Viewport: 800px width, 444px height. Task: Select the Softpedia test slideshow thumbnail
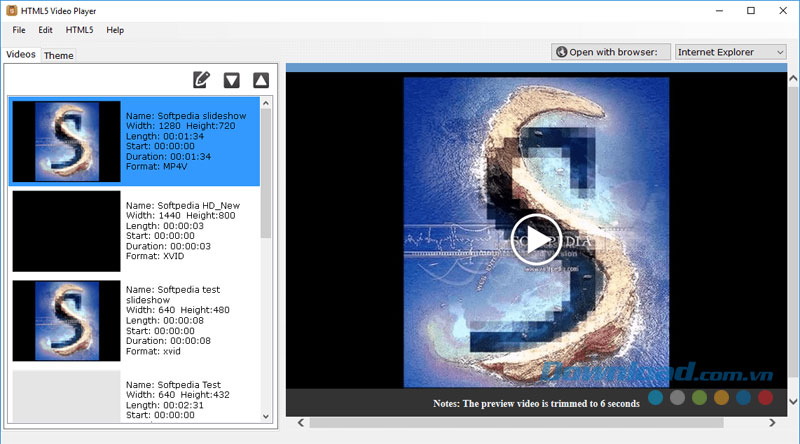pyautogui.click(x=66, y=321)
